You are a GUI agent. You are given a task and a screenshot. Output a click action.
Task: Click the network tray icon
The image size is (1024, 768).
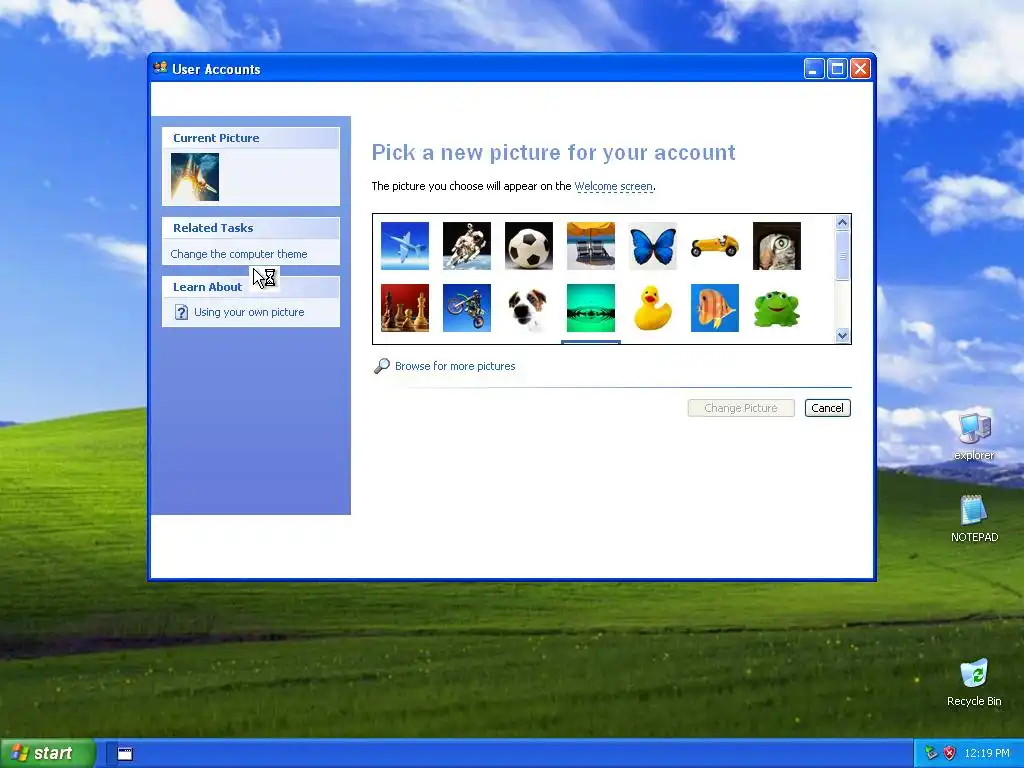pos(931,754)
